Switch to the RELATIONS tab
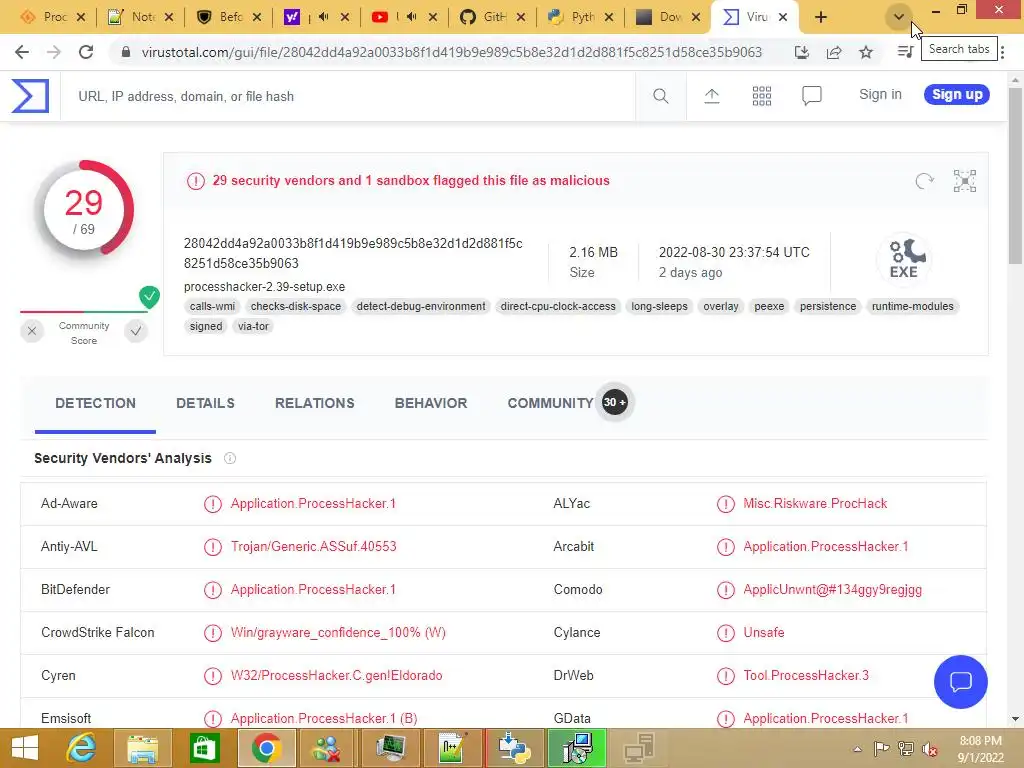Screen dimensions: 1024x768 [x=315, y=404]
